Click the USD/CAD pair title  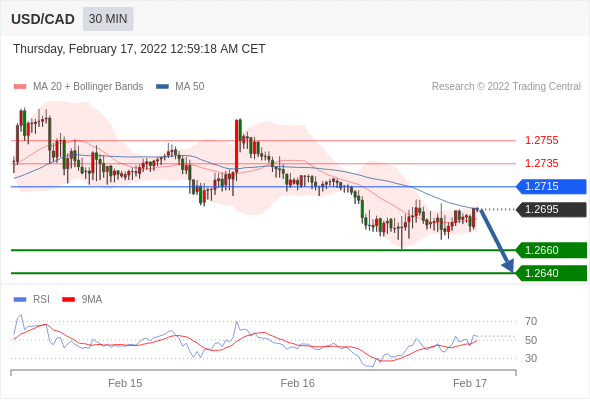coord(43,19)
